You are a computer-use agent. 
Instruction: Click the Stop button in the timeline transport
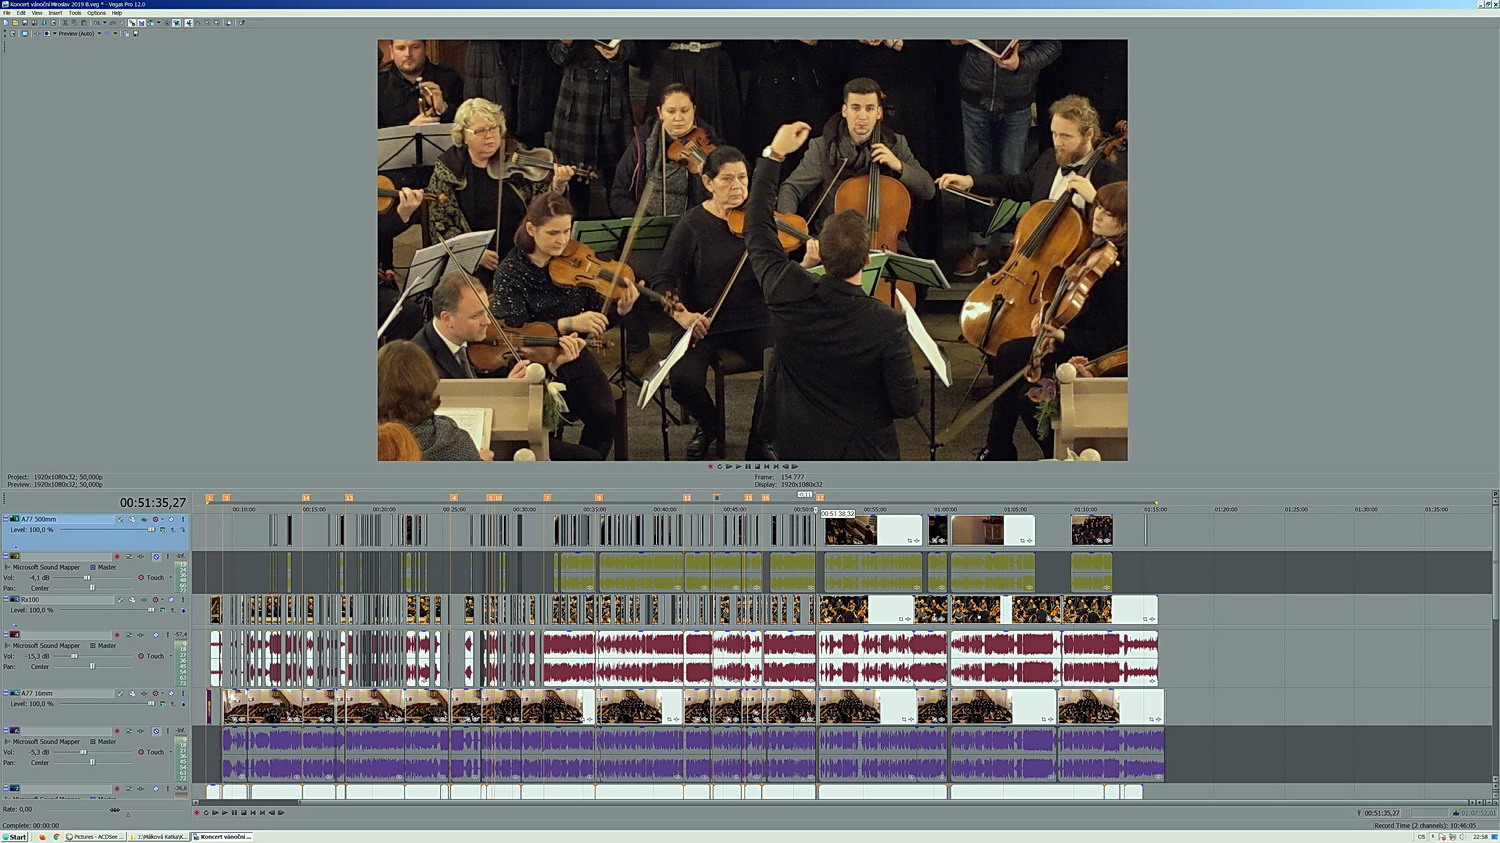(243, 813)
